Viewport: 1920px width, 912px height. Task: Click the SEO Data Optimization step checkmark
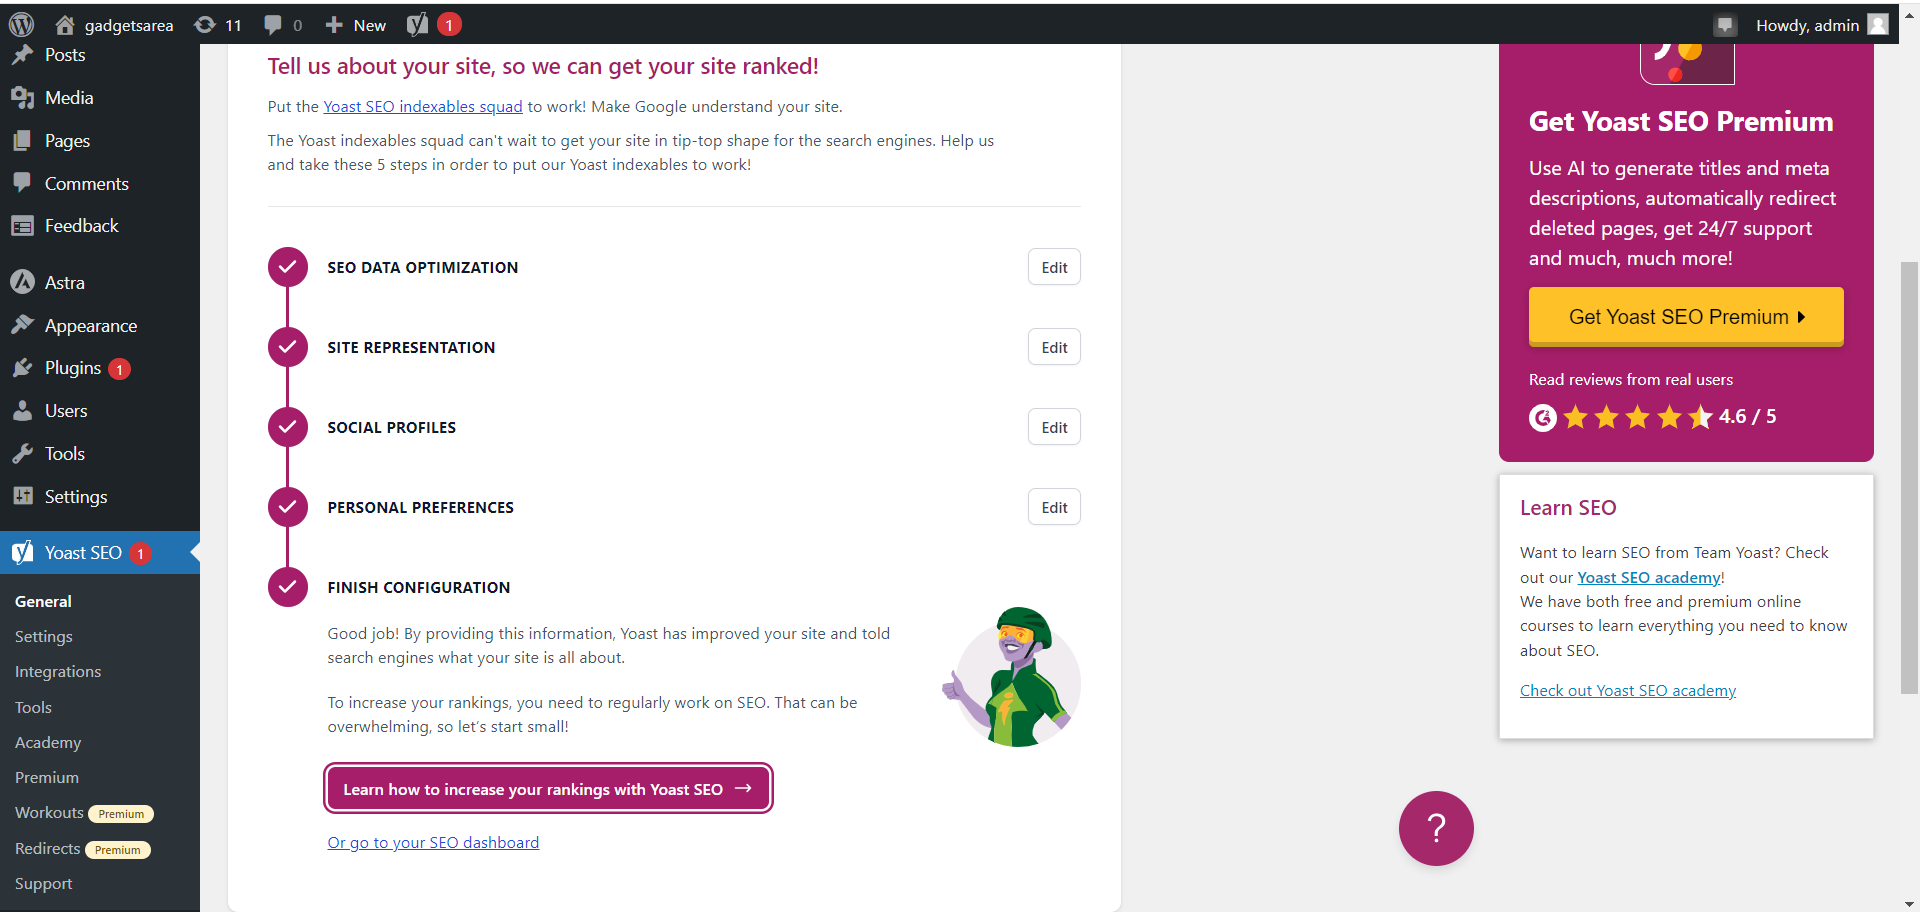[287, 267]
